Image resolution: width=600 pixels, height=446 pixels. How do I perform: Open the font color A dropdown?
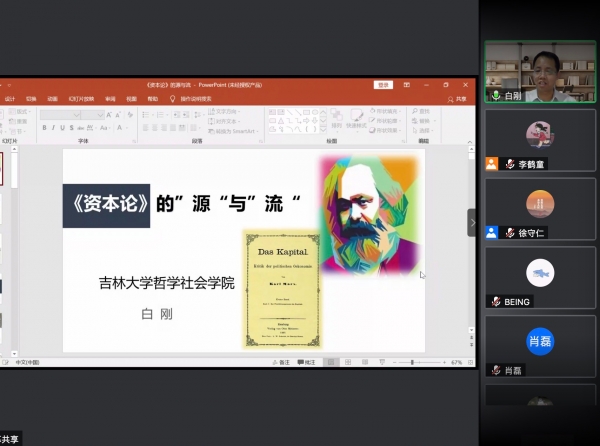coord(126,128)
